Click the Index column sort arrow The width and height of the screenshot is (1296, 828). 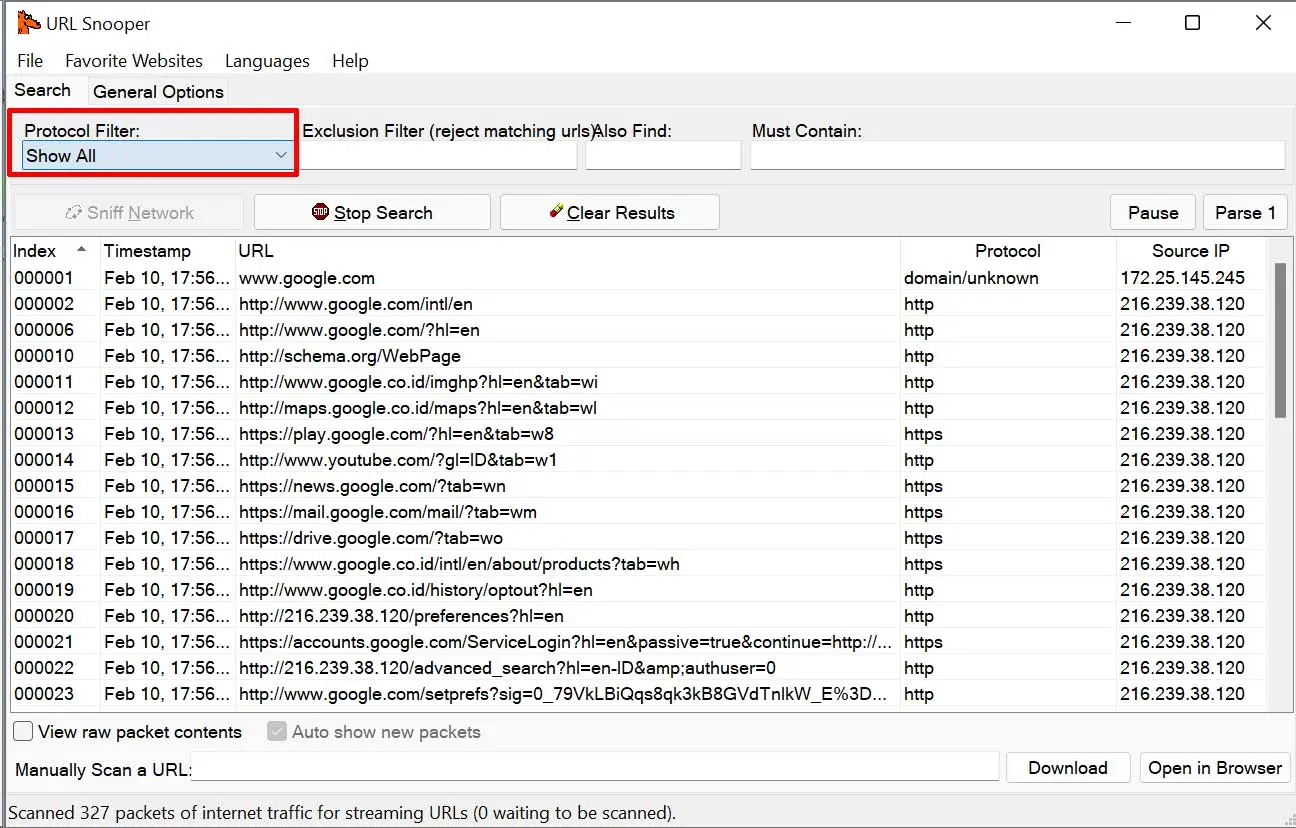(x=81, y=250)
